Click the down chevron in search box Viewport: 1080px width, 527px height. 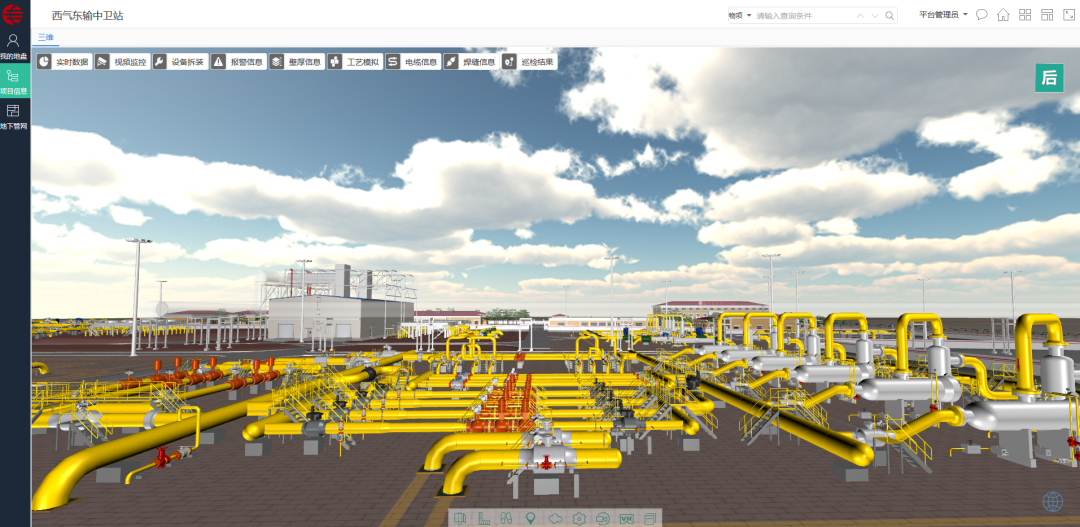pos(876,15)
